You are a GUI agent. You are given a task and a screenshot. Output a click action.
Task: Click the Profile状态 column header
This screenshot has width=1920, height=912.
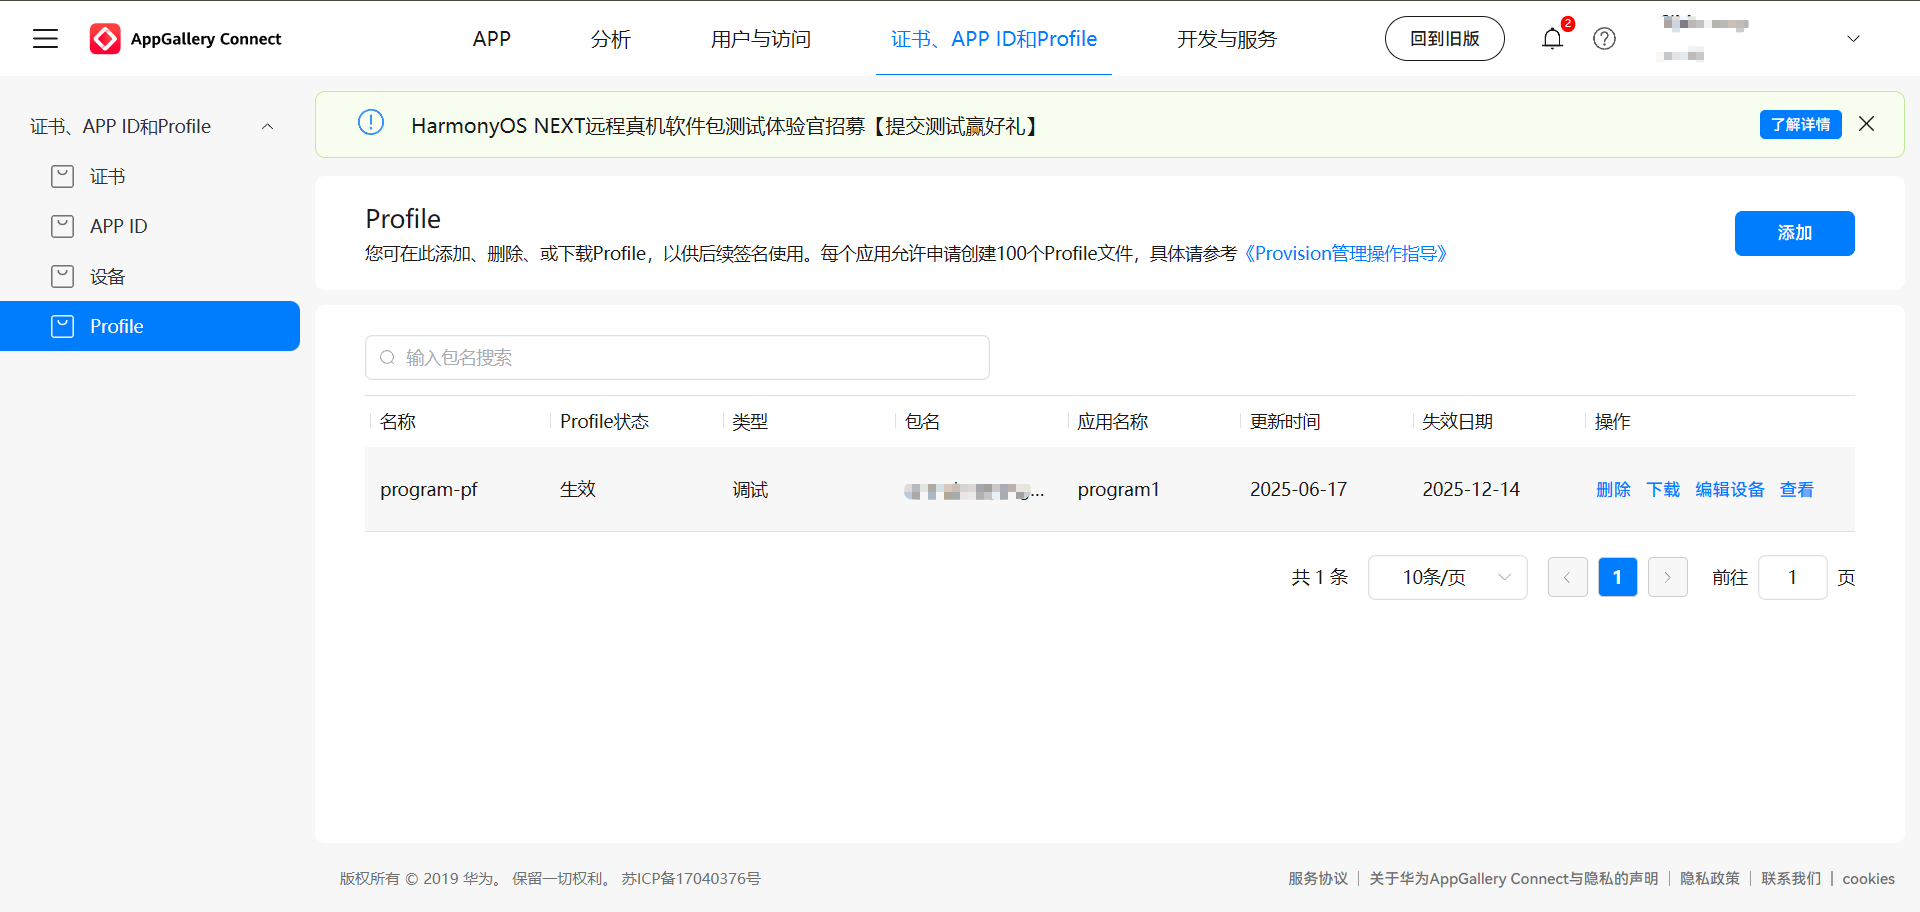click(x=604, y=422)
